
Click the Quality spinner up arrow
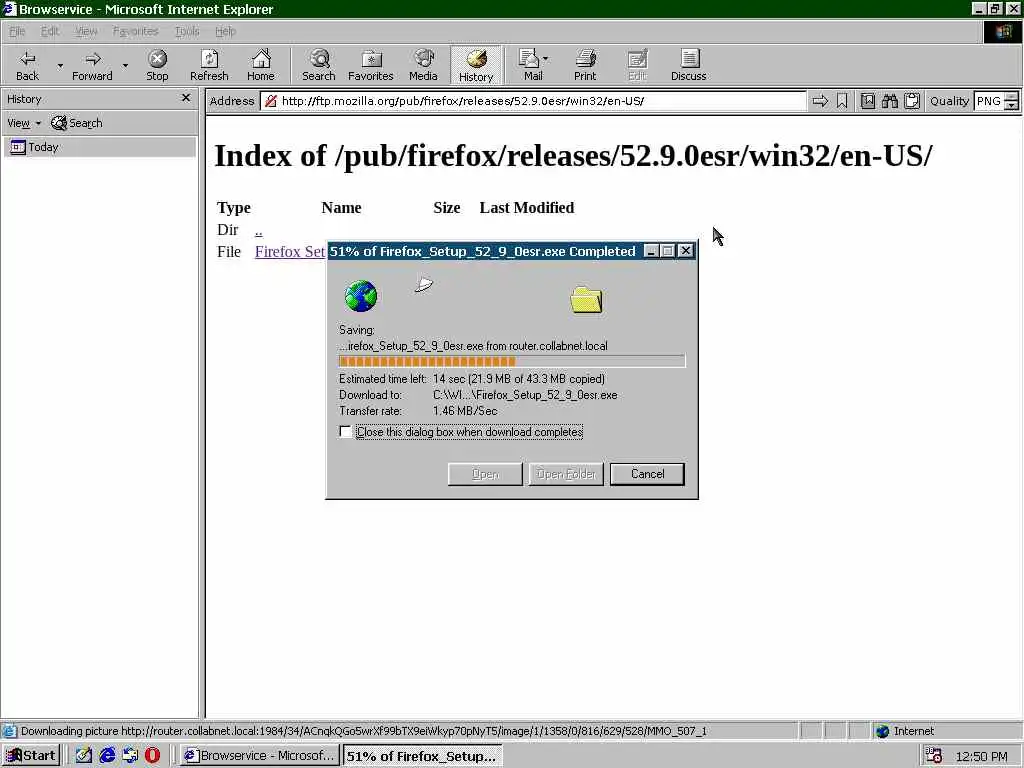(1011, 97)
